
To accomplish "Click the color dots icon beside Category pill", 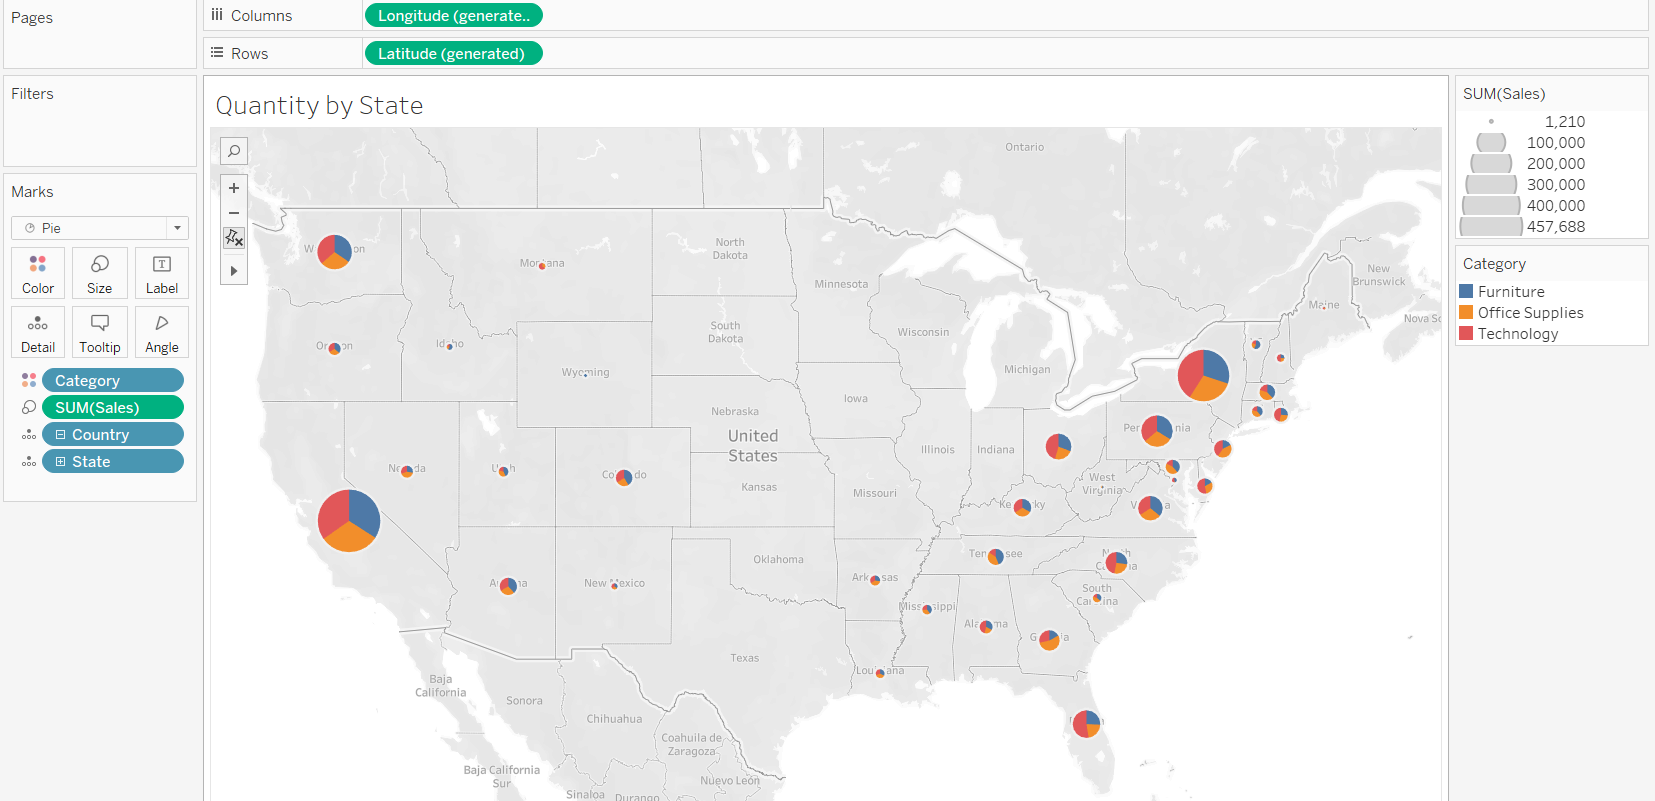I will [29, 380].
